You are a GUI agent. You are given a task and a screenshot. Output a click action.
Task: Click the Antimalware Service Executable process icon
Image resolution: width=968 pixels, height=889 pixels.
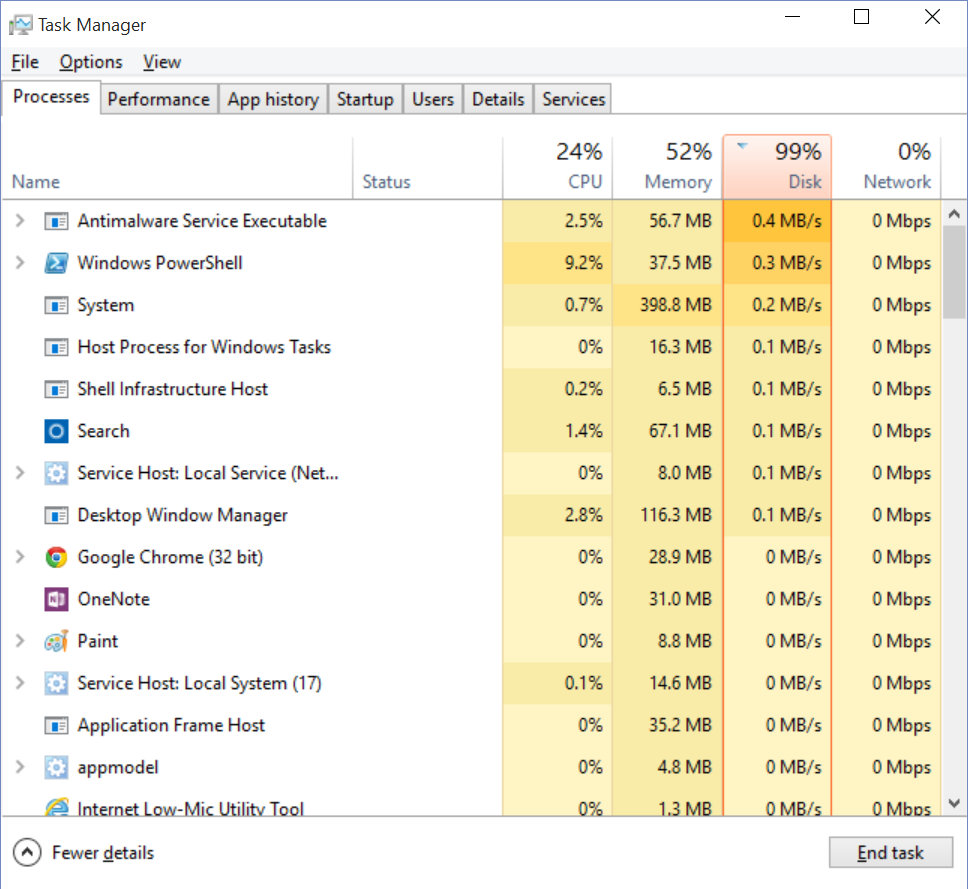pos(56,221)
